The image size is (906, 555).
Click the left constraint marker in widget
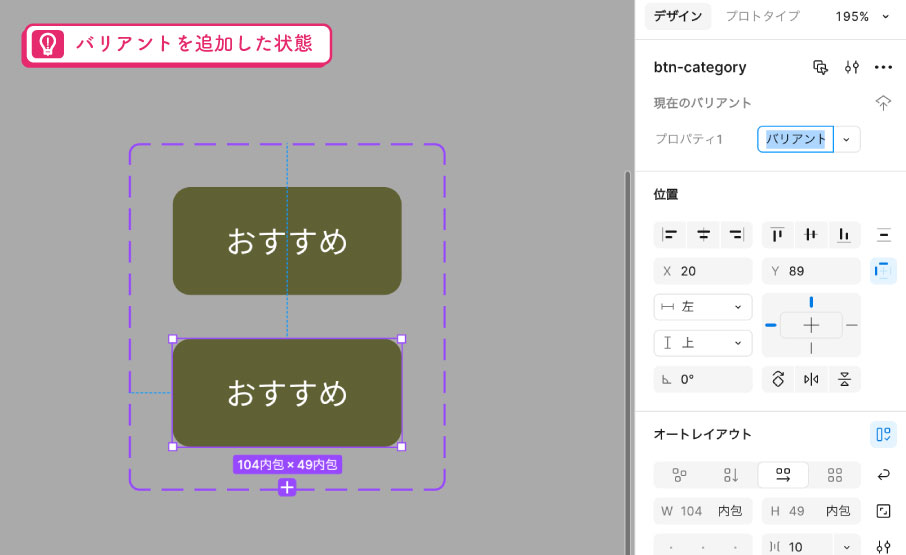[771, 325]
